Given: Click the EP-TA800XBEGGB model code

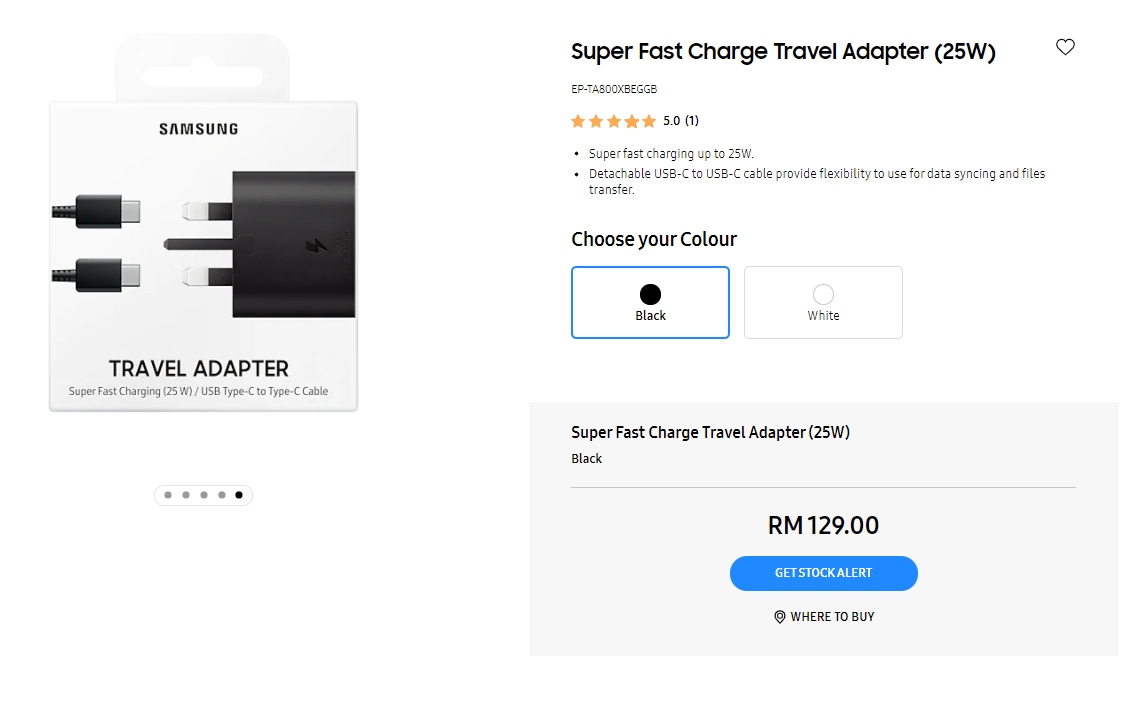Looking at the screenshot, I should coord(614,89).
